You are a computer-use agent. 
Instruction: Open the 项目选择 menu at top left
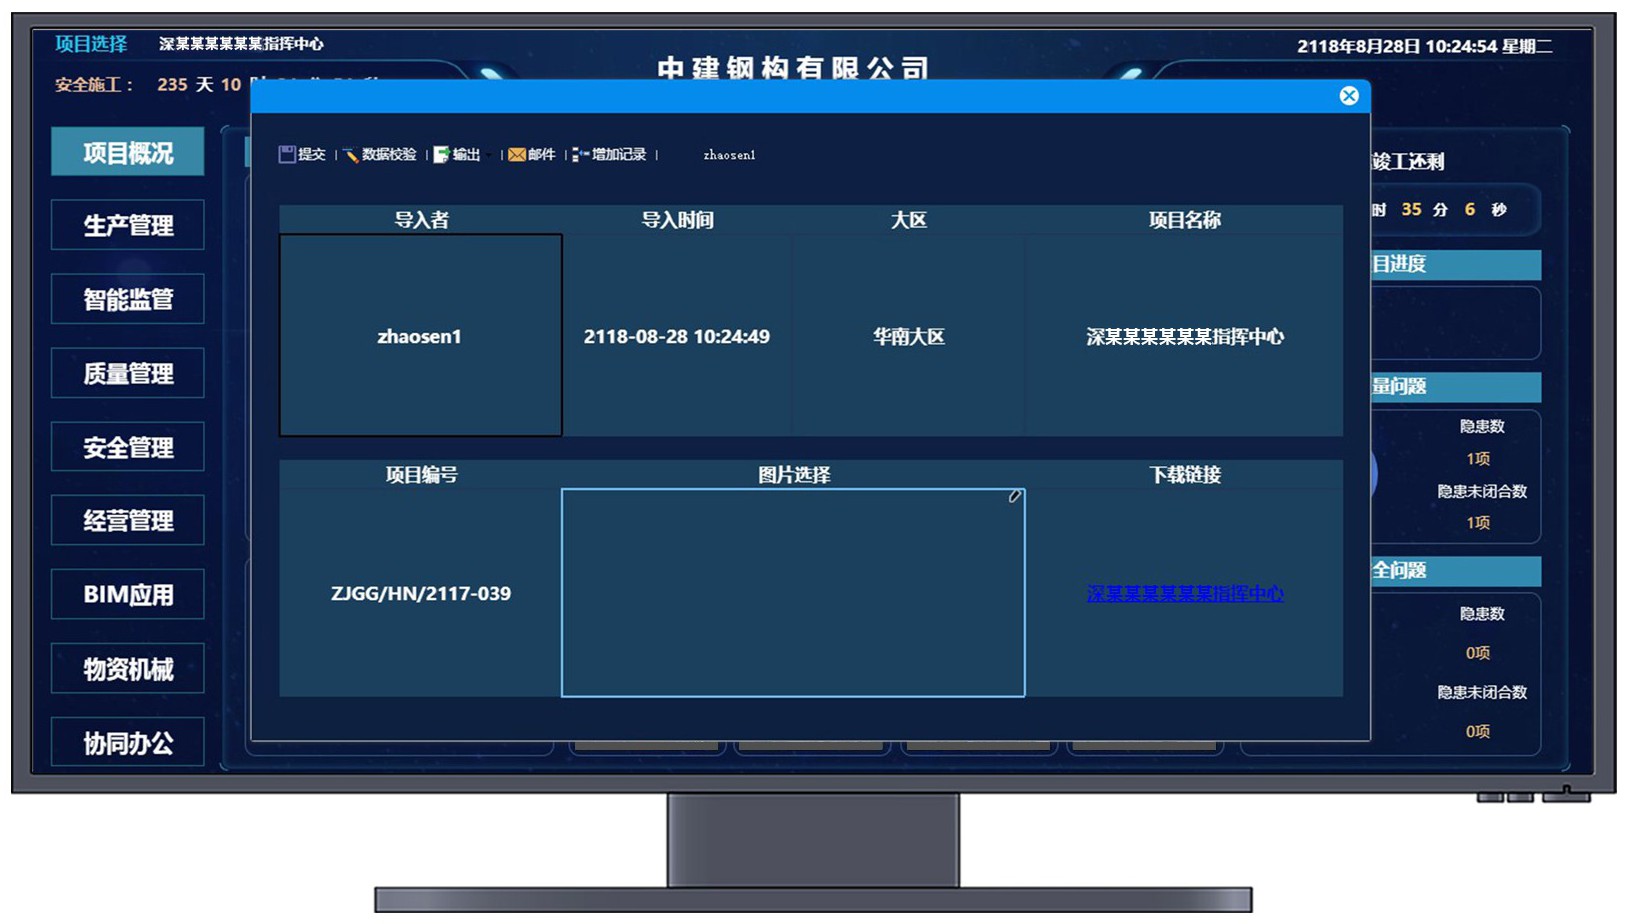[91, 42]
